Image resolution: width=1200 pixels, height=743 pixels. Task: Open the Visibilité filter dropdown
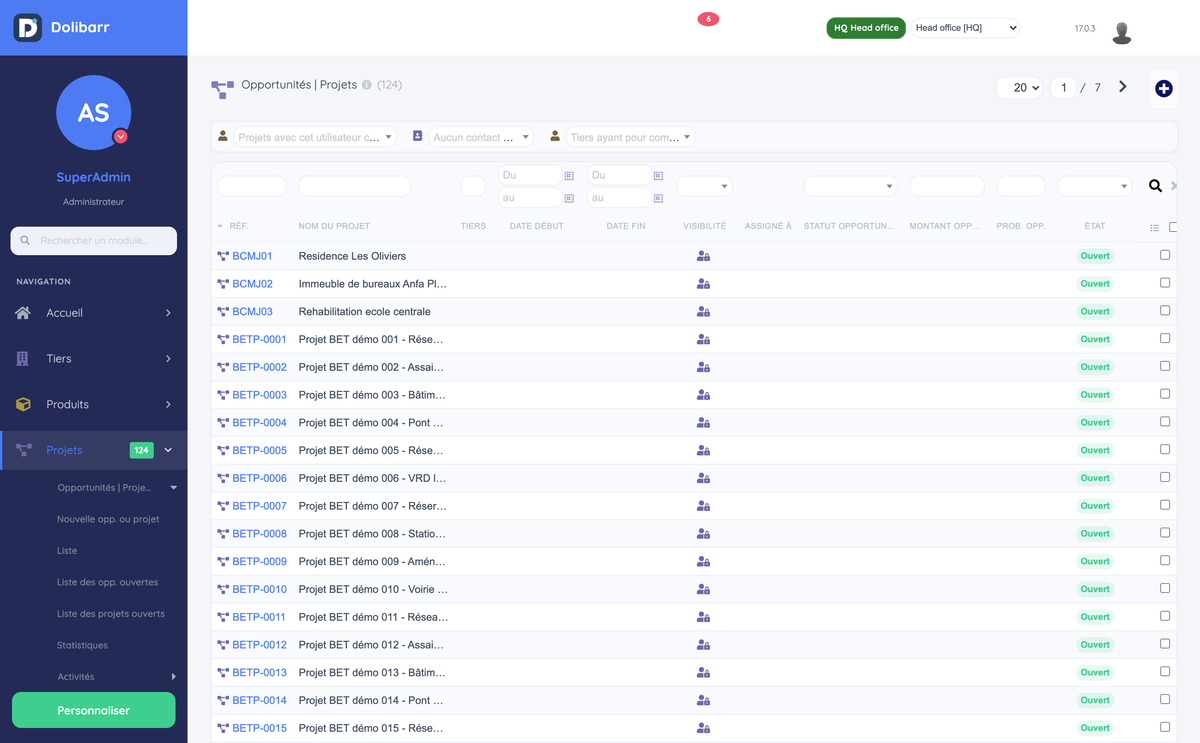704,186
